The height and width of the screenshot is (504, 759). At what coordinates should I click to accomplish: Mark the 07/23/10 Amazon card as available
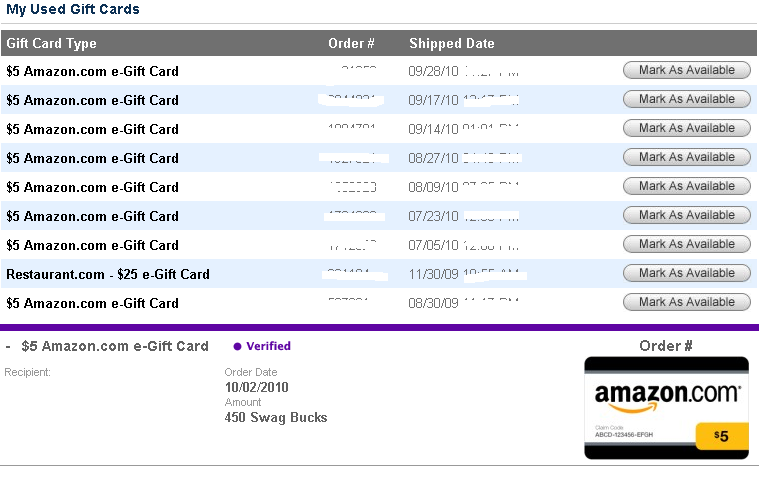tap(686, 215)
